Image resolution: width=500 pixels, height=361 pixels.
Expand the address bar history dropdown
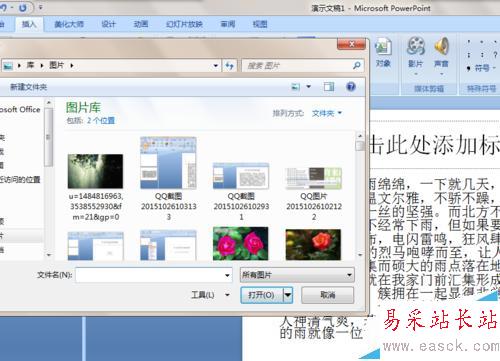click(x=216, y=66)
